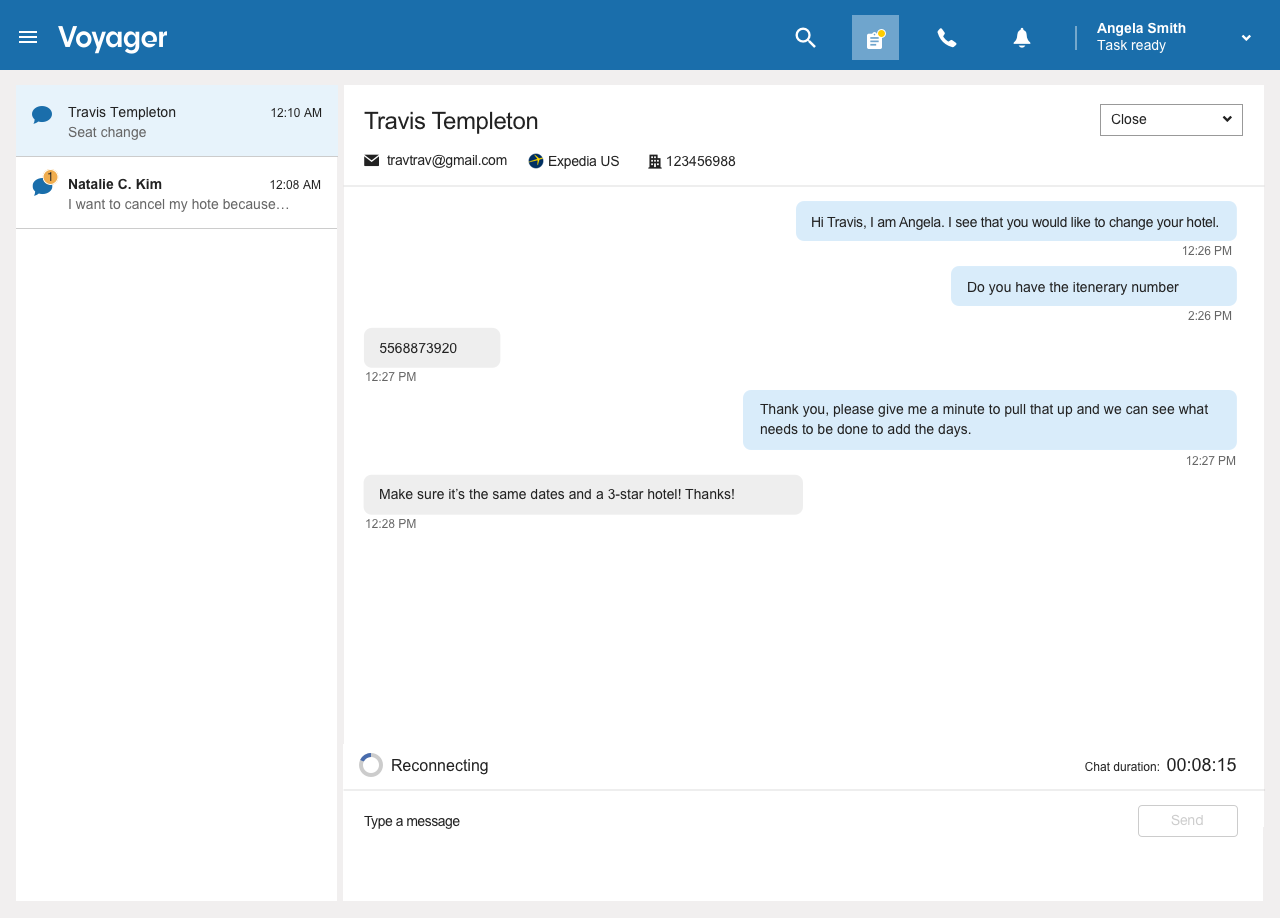Click Travis Templeton's chat bubble icon

(x=42, y=115)
